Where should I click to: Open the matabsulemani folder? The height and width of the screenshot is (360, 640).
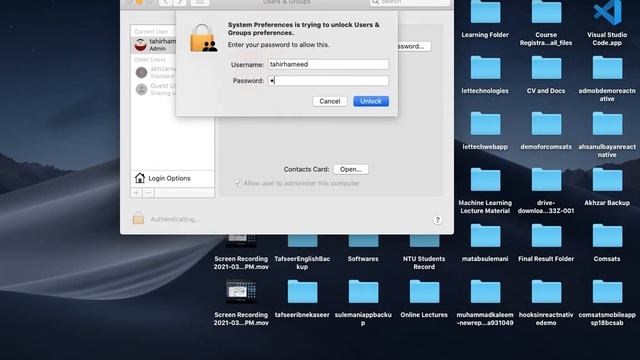tap(485, 236)
